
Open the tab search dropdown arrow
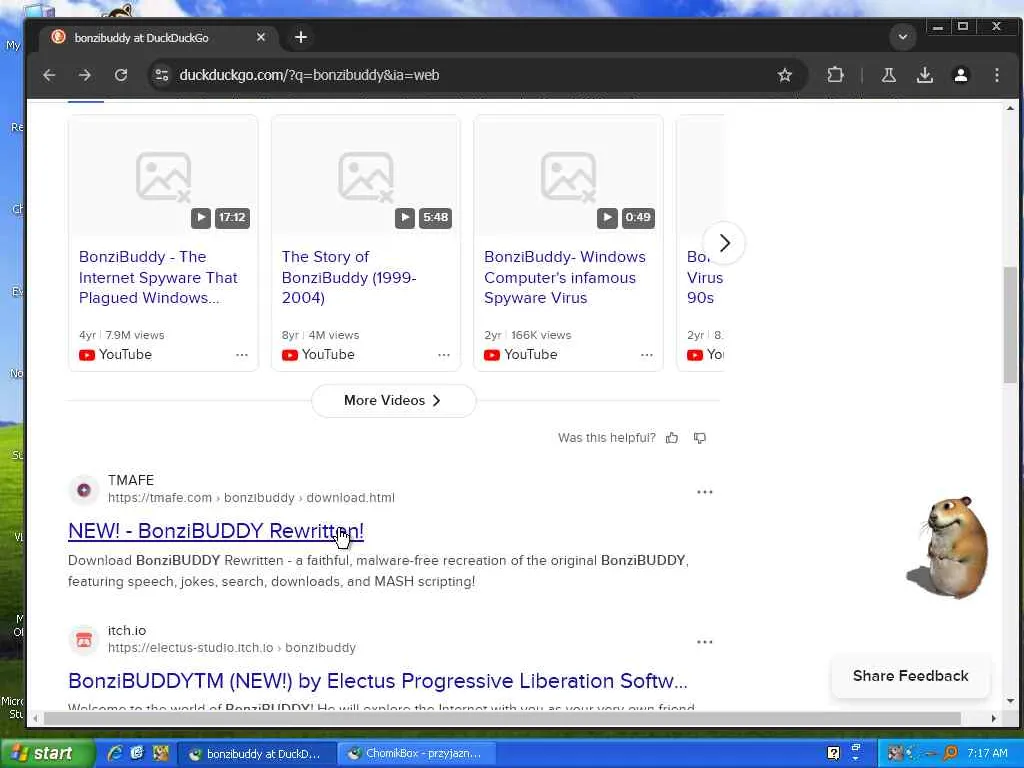(x=903, y=37)
